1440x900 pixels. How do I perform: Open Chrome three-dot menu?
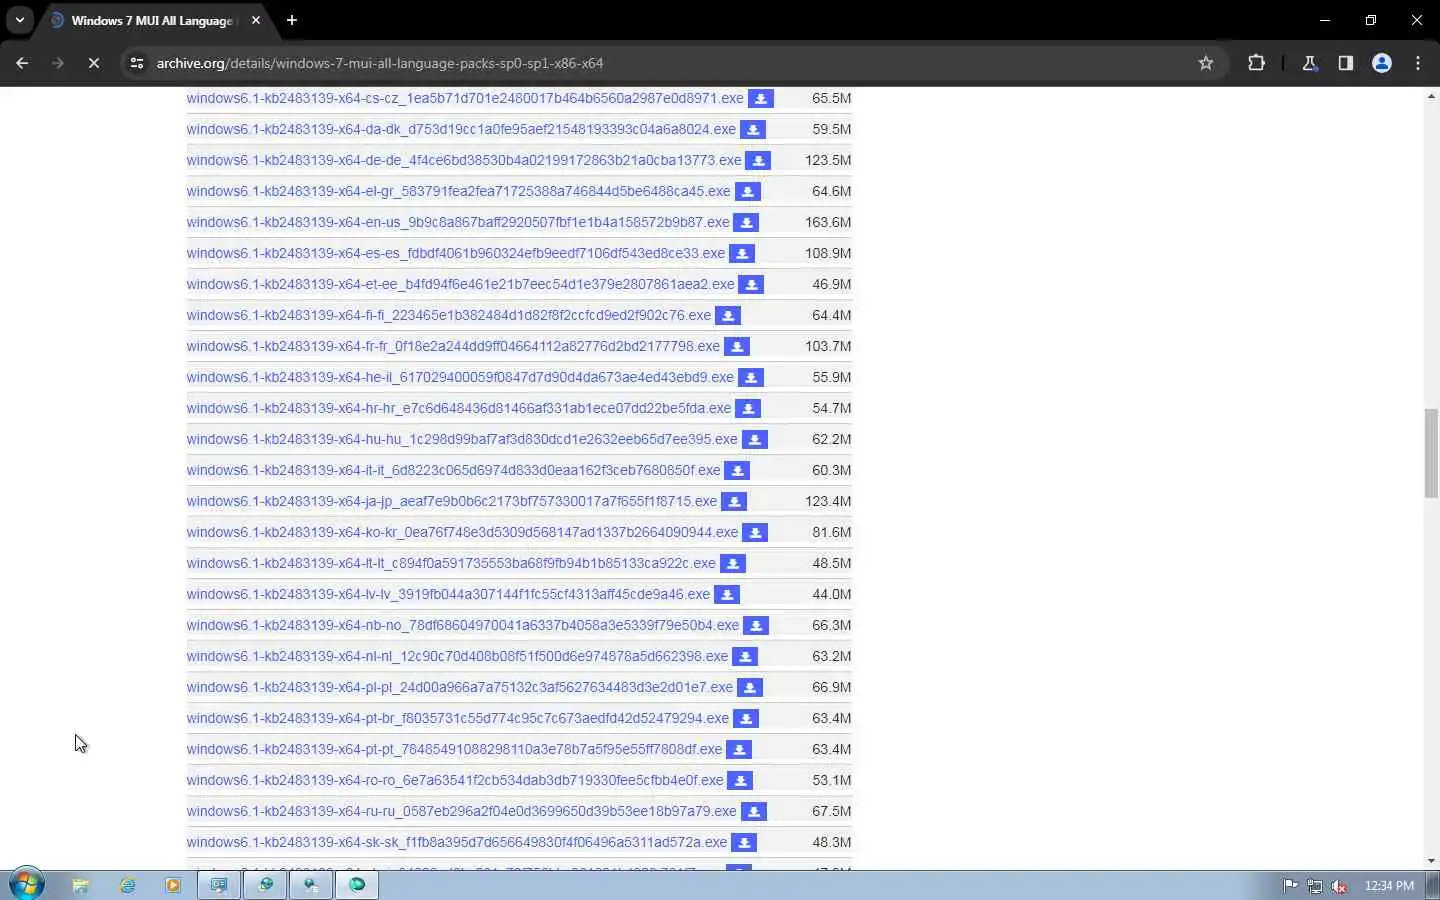tap(1418, 63)
